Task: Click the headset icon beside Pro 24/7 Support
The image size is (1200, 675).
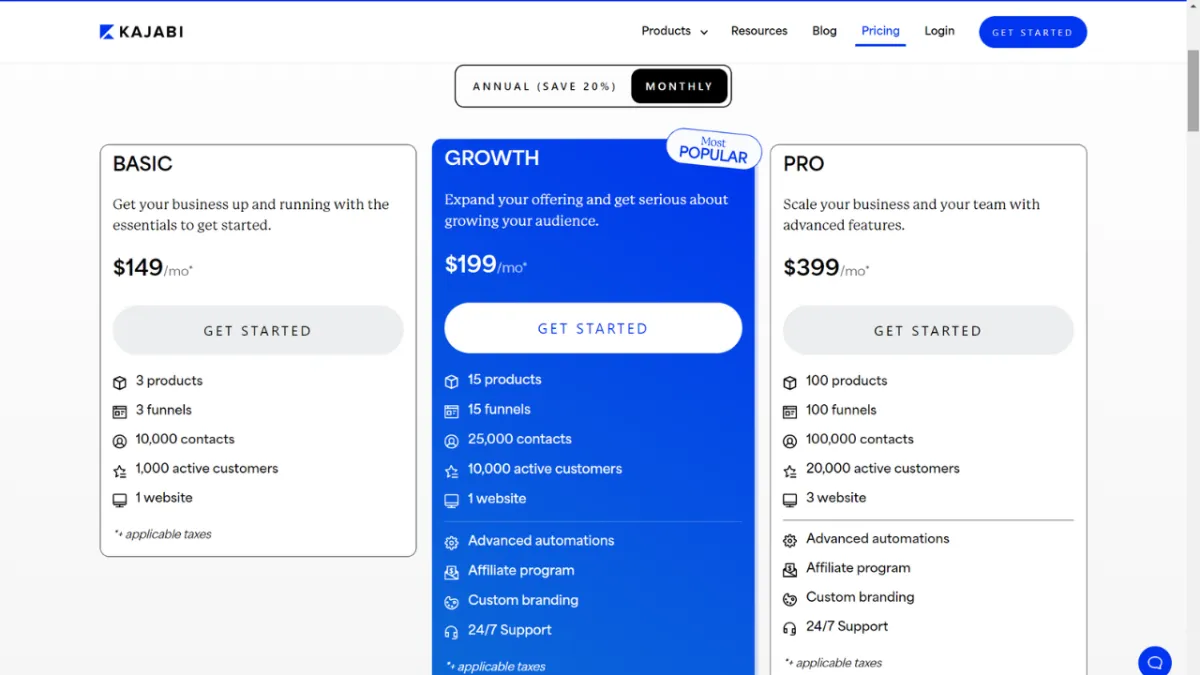Action: 790,627
